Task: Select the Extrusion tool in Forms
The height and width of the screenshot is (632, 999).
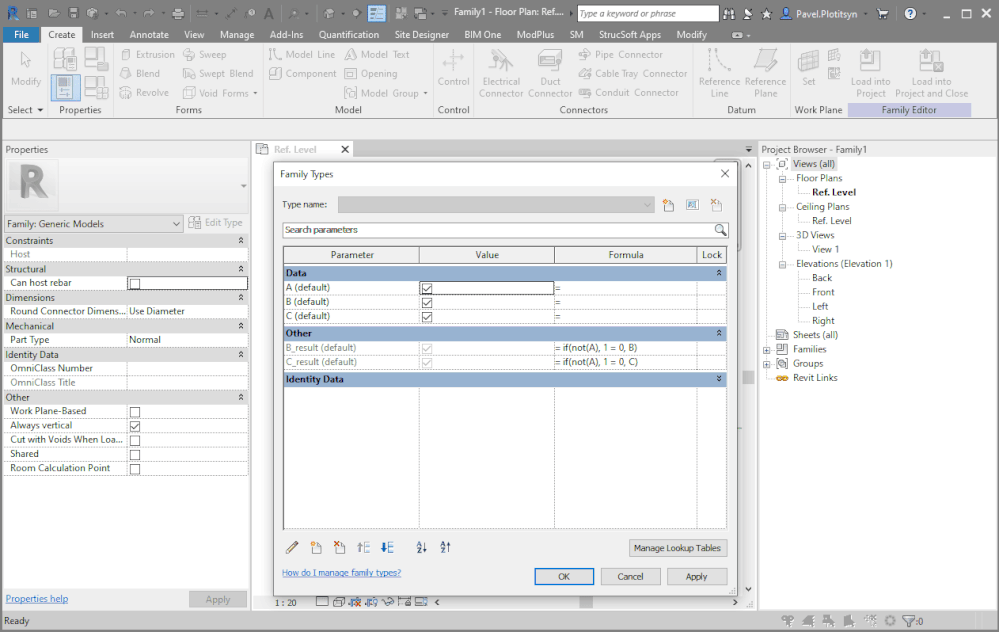Action: (x=147, y=55)
